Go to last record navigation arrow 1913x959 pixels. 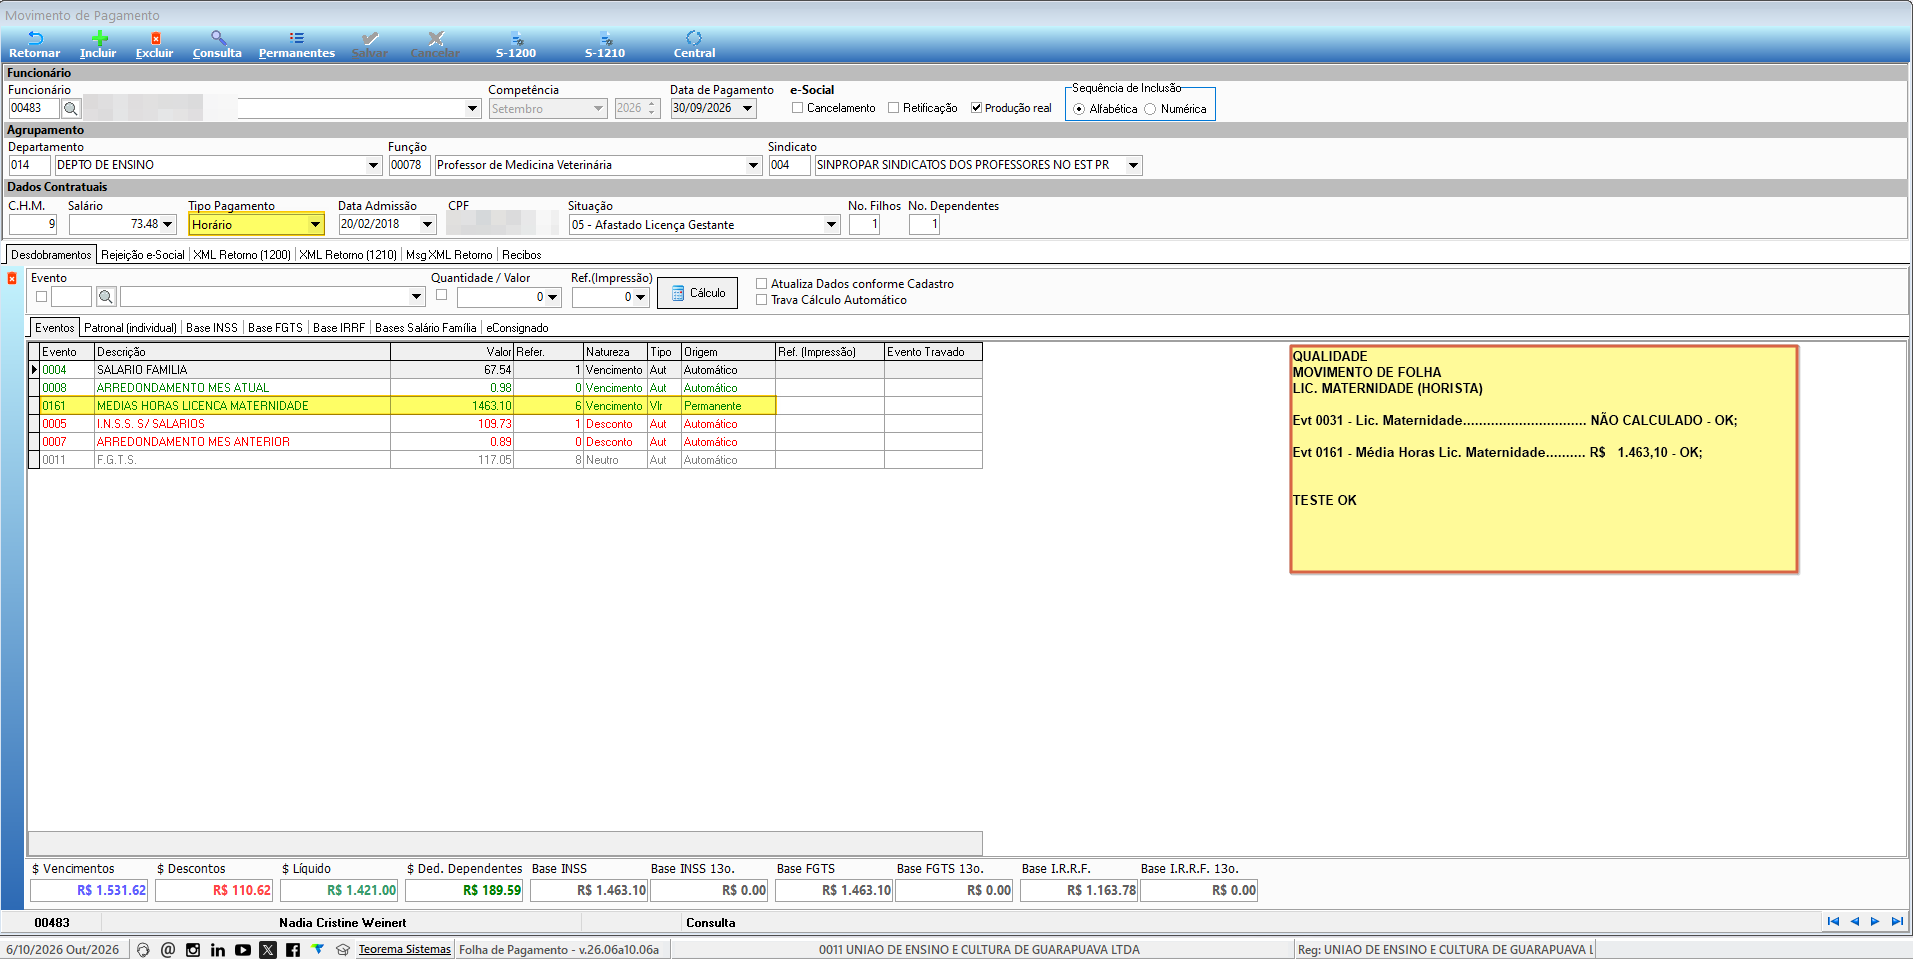pos(1897,922)
